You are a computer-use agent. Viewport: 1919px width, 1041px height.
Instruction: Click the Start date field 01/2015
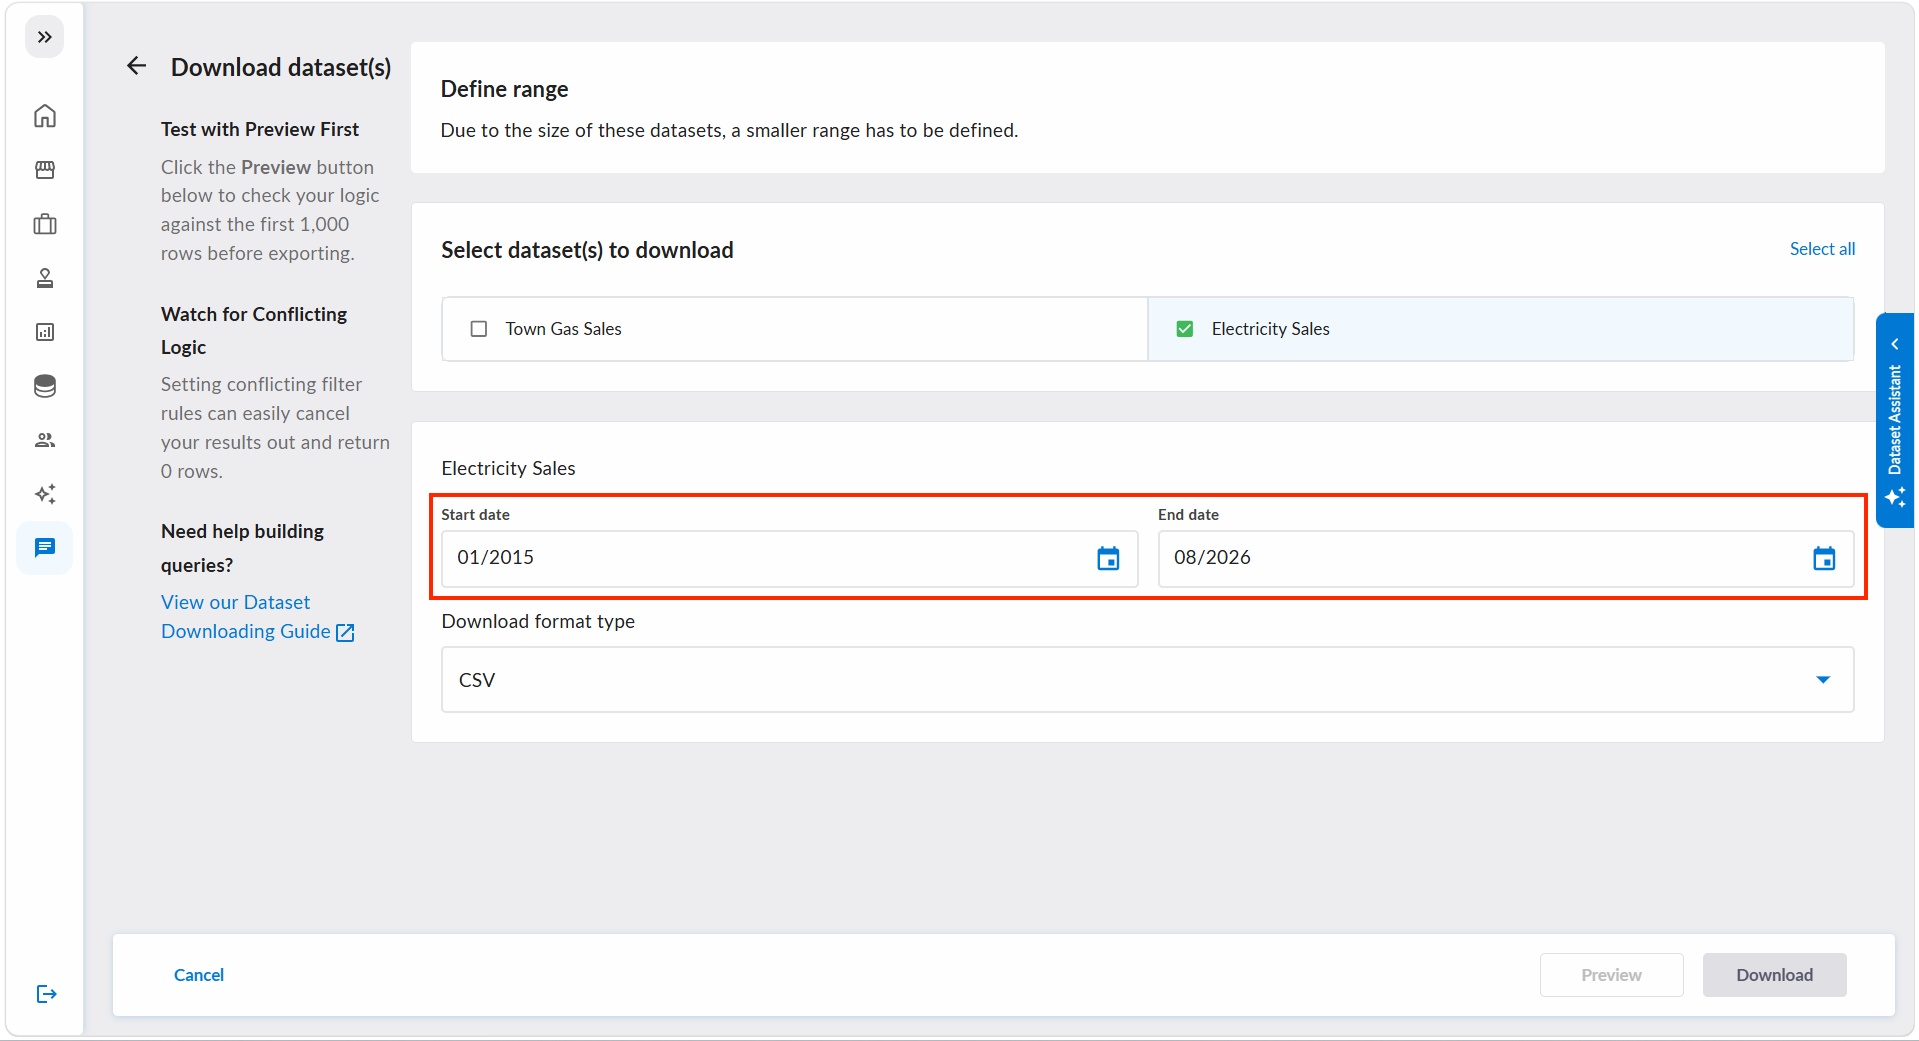click(x=789, y=558)
